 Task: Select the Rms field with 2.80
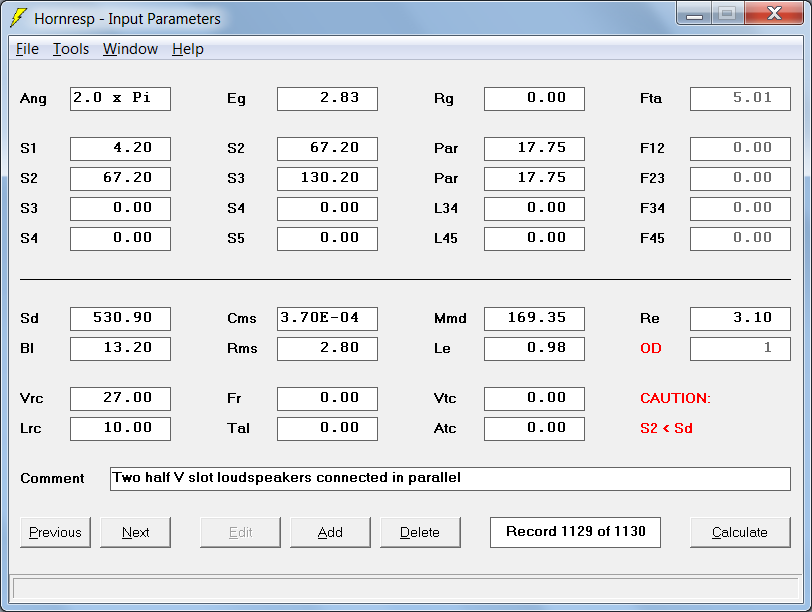point(327,348)
